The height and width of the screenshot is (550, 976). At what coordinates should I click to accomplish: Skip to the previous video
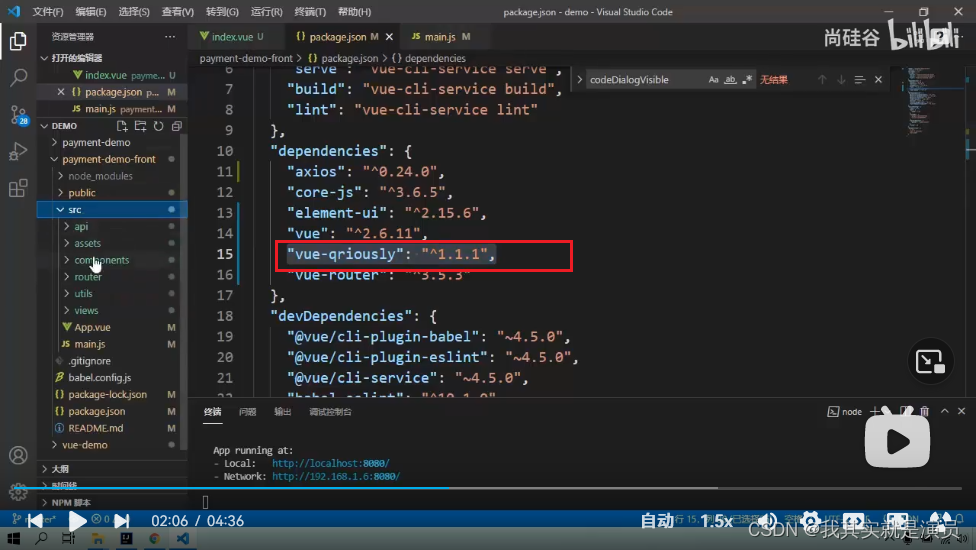click(x=35, y=521)
